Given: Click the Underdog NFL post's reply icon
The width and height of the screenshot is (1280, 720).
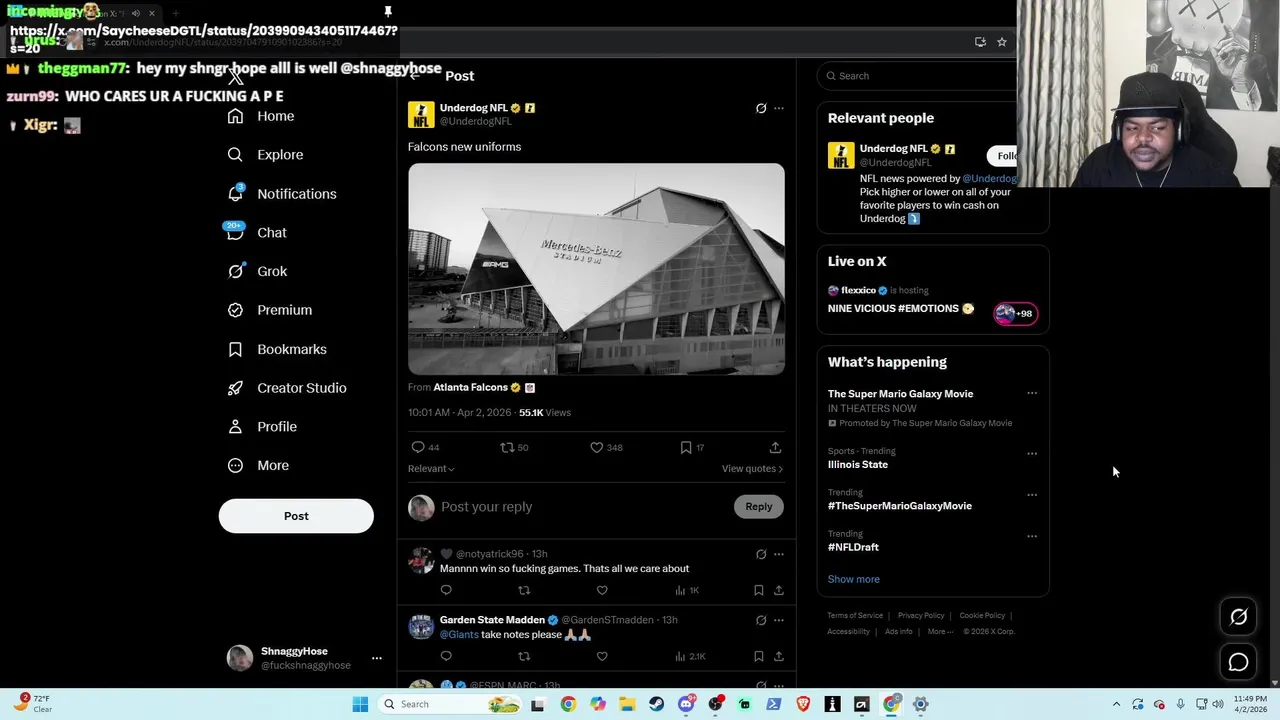Looking at the screenshot, I should (x=418, y=447).
